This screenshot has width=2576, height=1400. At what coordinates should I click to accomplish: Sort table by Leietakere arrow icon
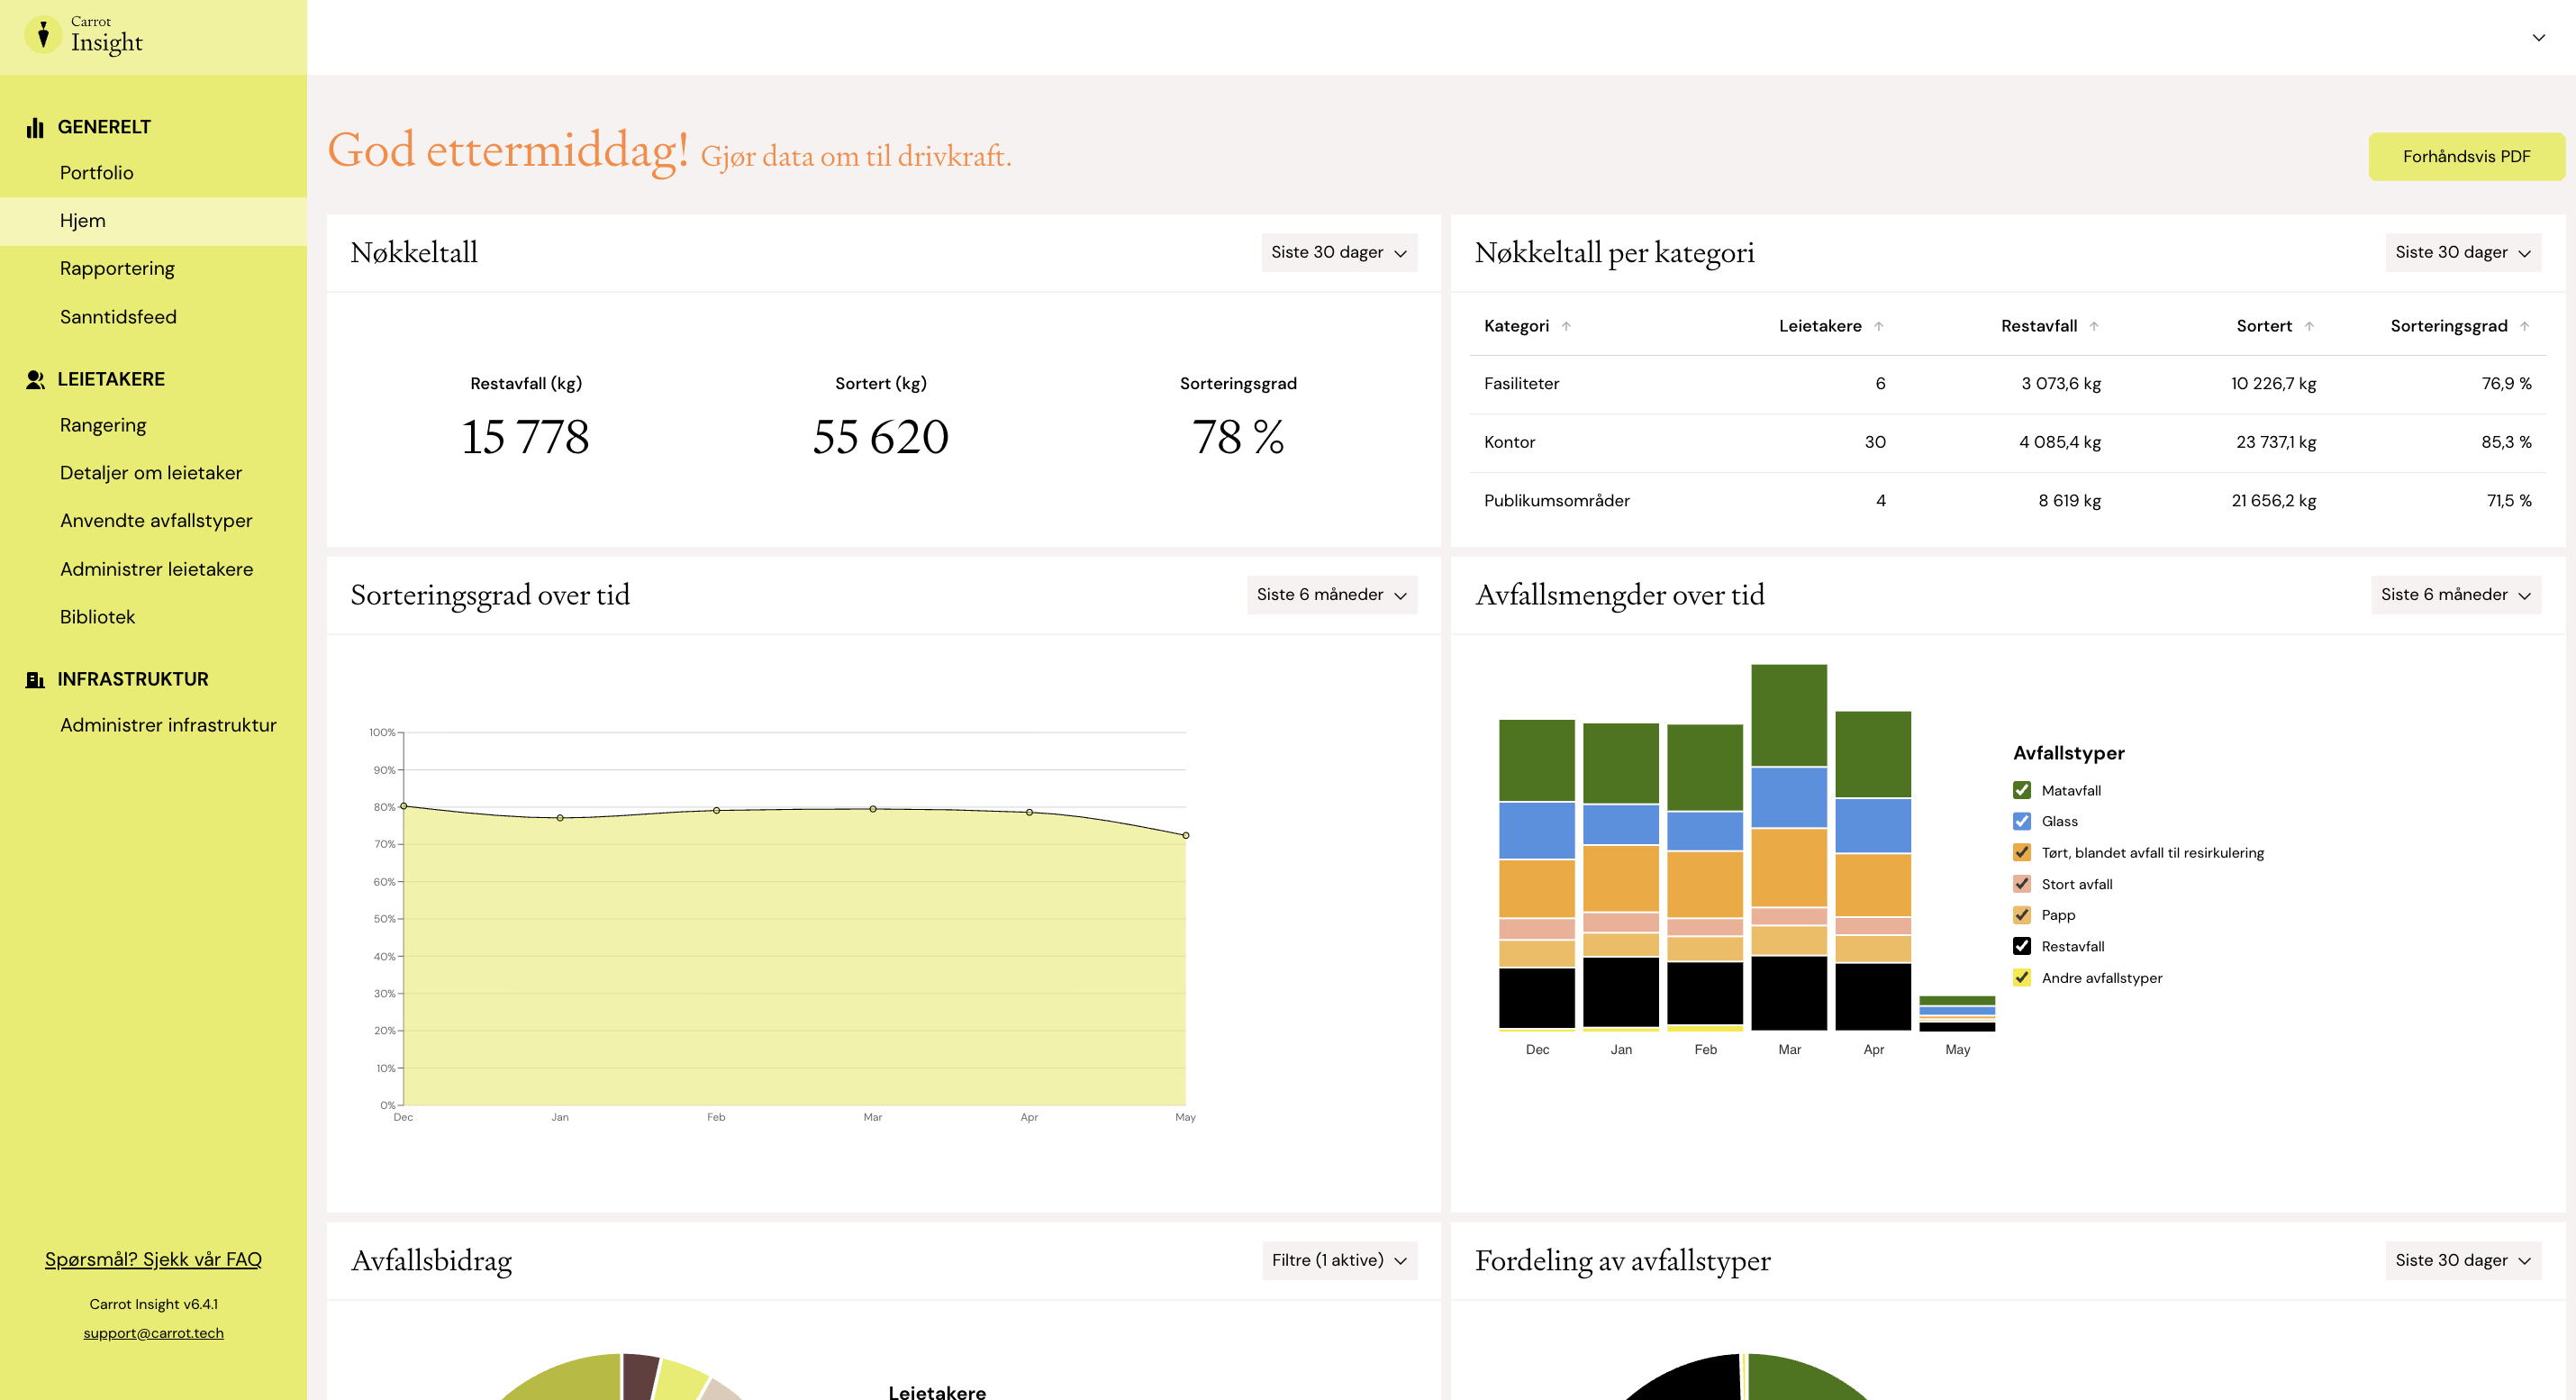pyautogui.click(x=1879, y=326)
